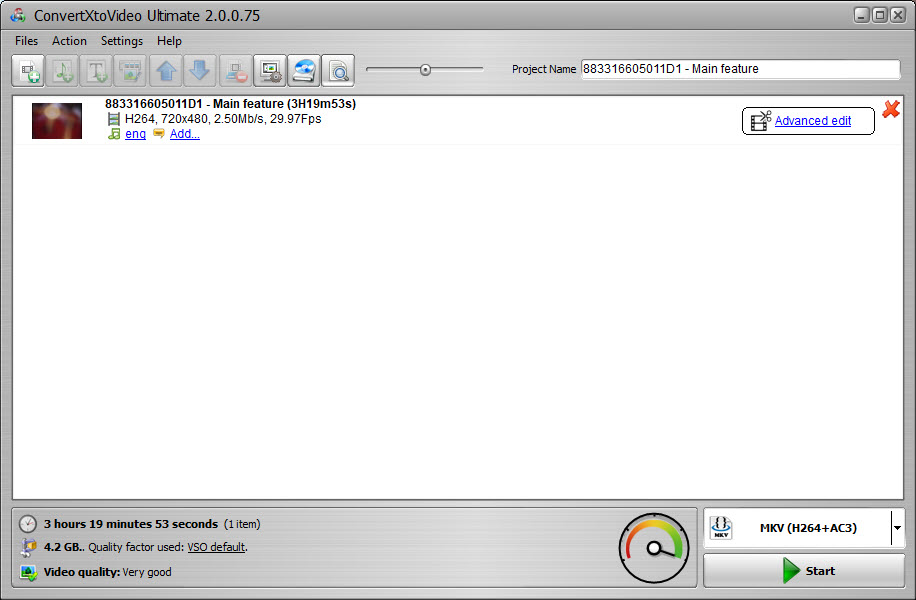Viewport: 916px width, 600px height.
Task: Click the remove item toolbar icon
Action: pyautogui.click(x=236, y=71)
